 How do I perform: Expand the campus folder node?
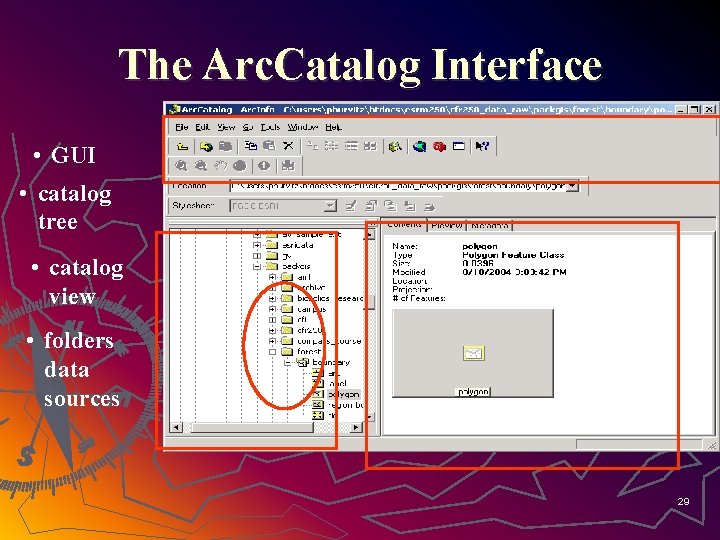pyautogui.click(x=272, y=309)
